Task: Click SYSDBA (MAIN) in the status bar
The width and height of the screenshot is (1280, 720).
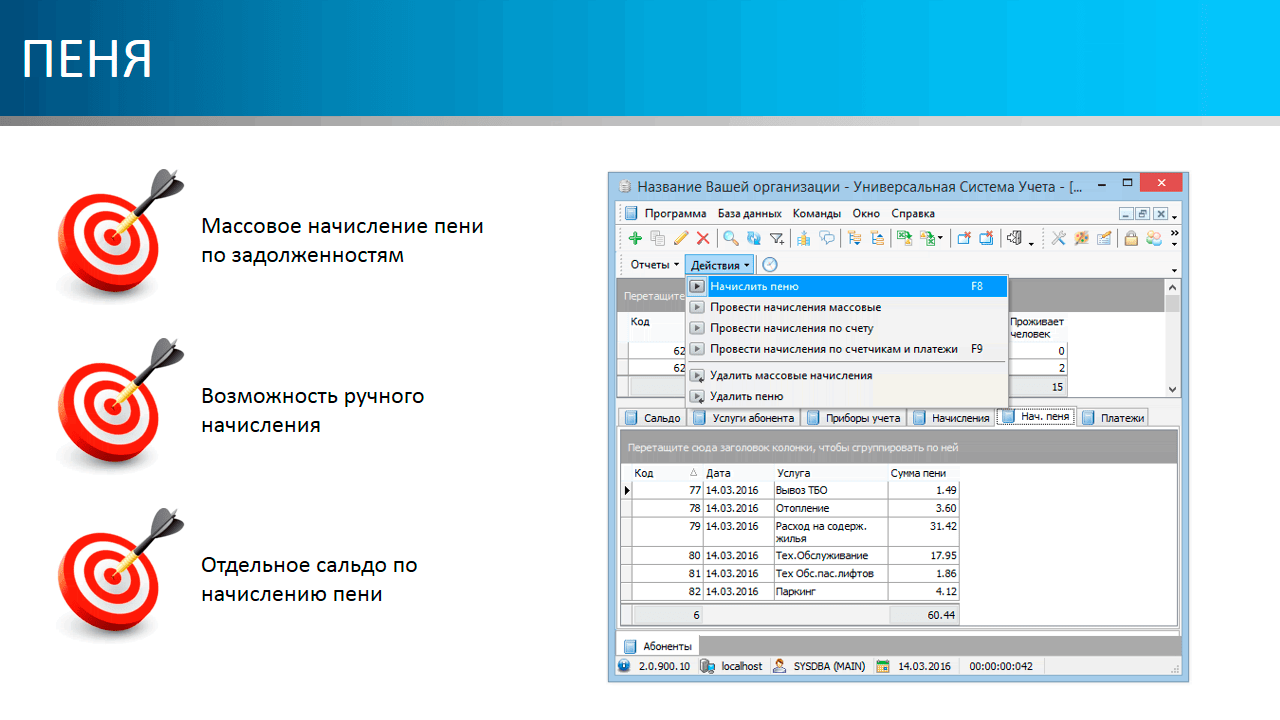Action: tap(829, 666)
